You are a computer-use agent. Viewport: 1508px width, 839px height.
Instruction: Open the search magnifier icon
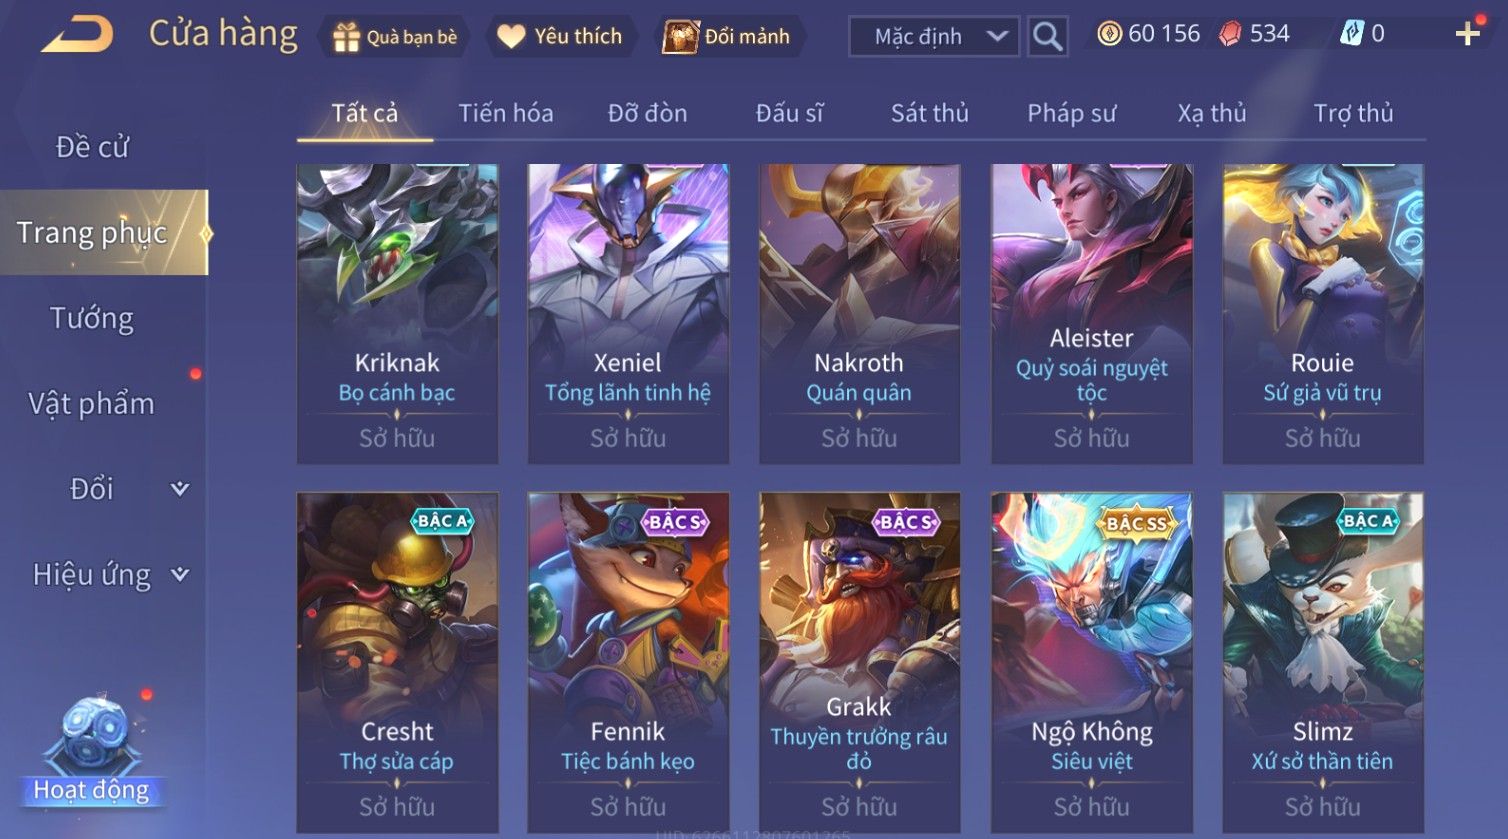point(1047,37)
